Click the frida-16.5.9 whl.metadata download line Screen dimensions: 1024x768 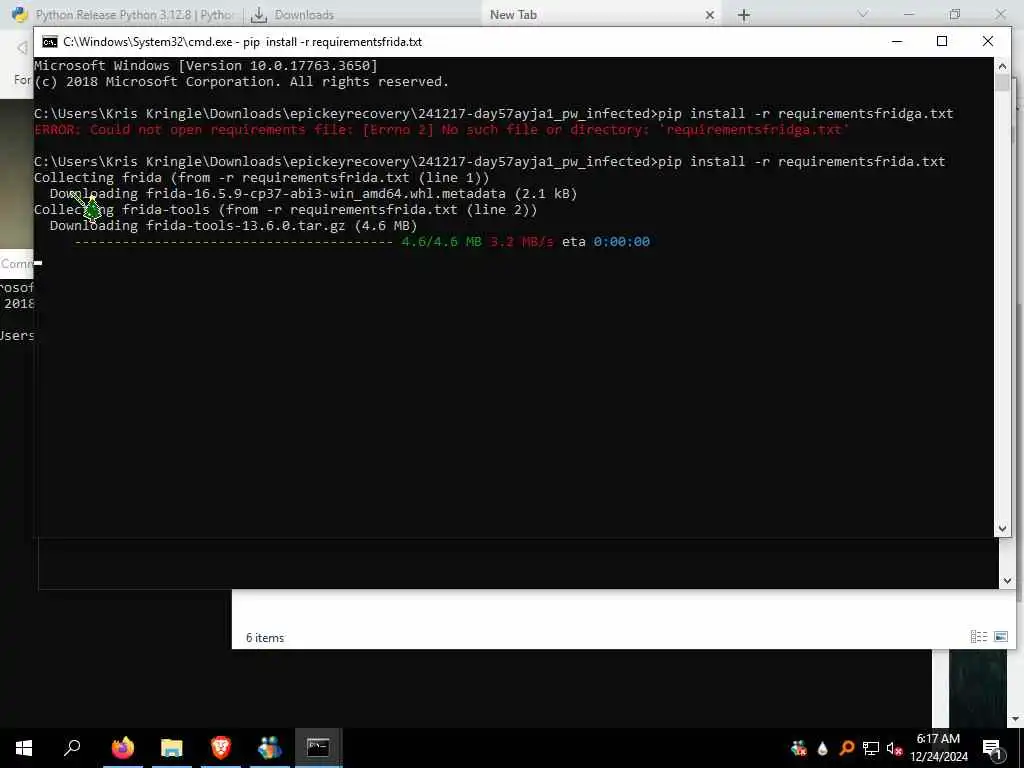pyautogui.click(x=313, y=193)
